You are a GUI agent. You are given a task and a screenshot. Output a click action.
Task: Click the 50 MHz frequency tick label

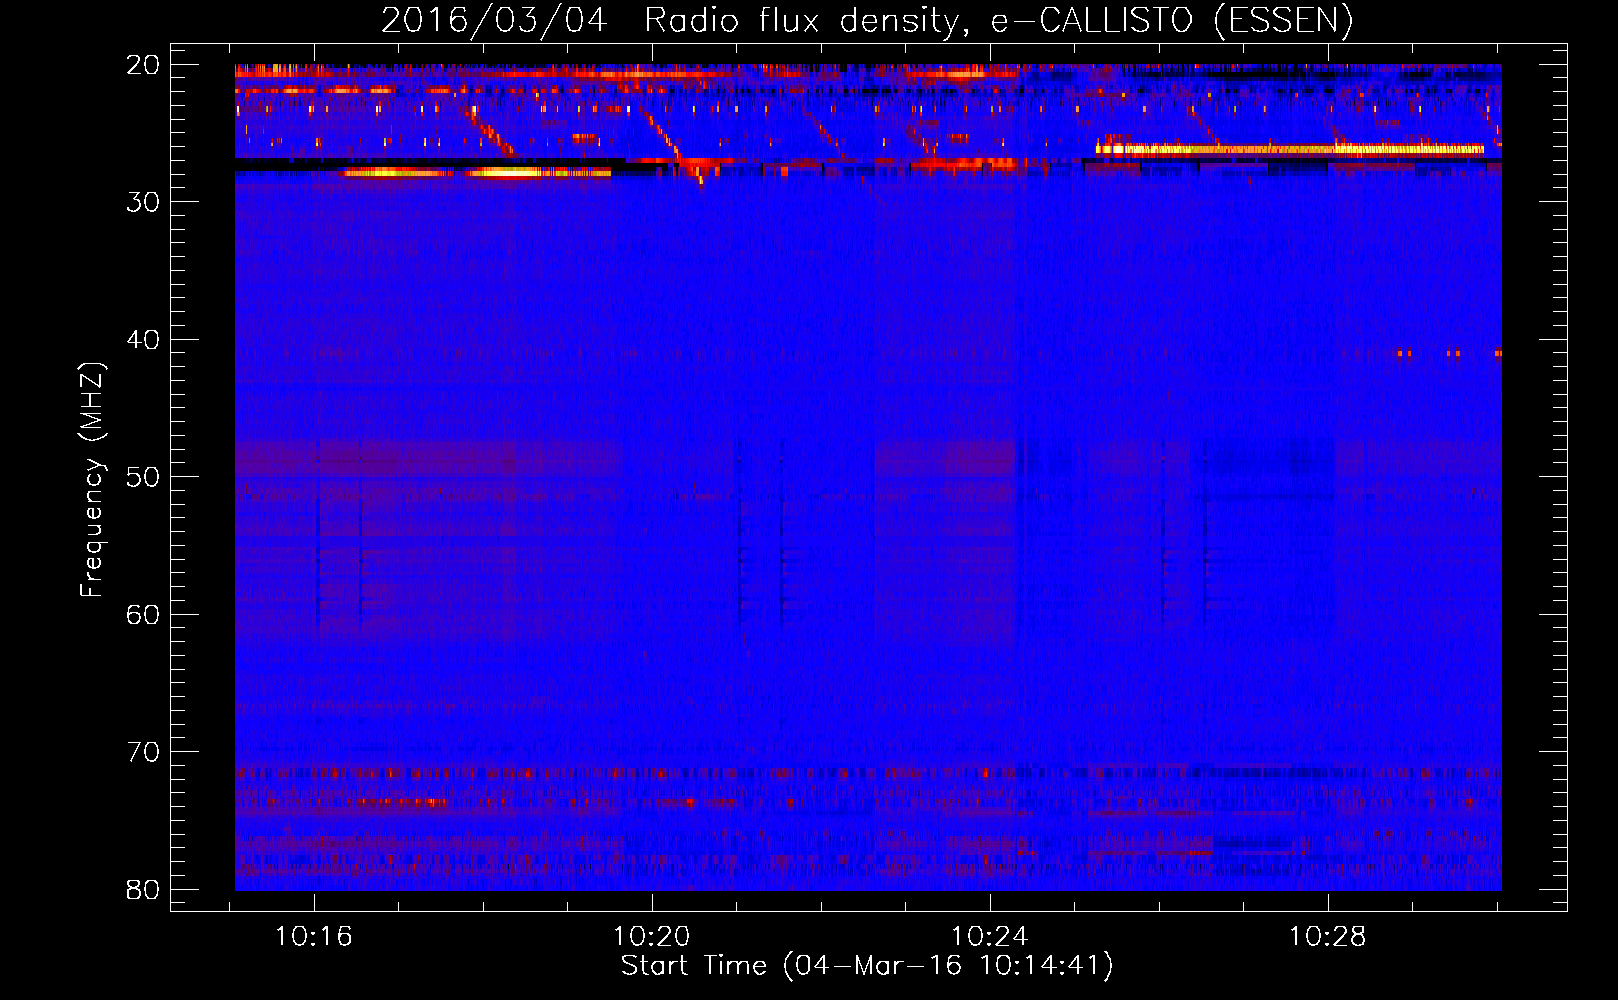[143, 477]
